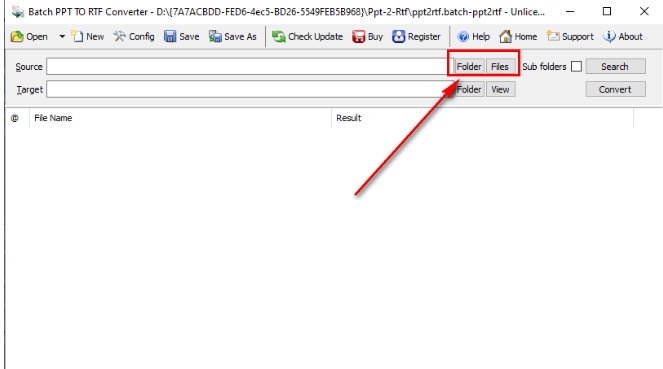Maximize the converter window
The width and height of the screenshot is (663, 369).
pyautogui.click(x=607, y=11)
